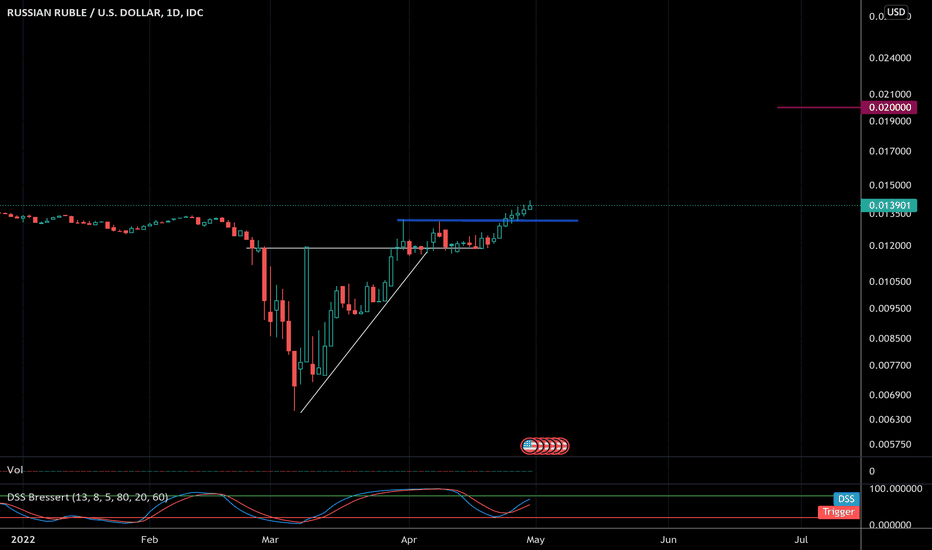
Task: Select the magenta horizontal line at 0.020000
Action: coord(819,108)
